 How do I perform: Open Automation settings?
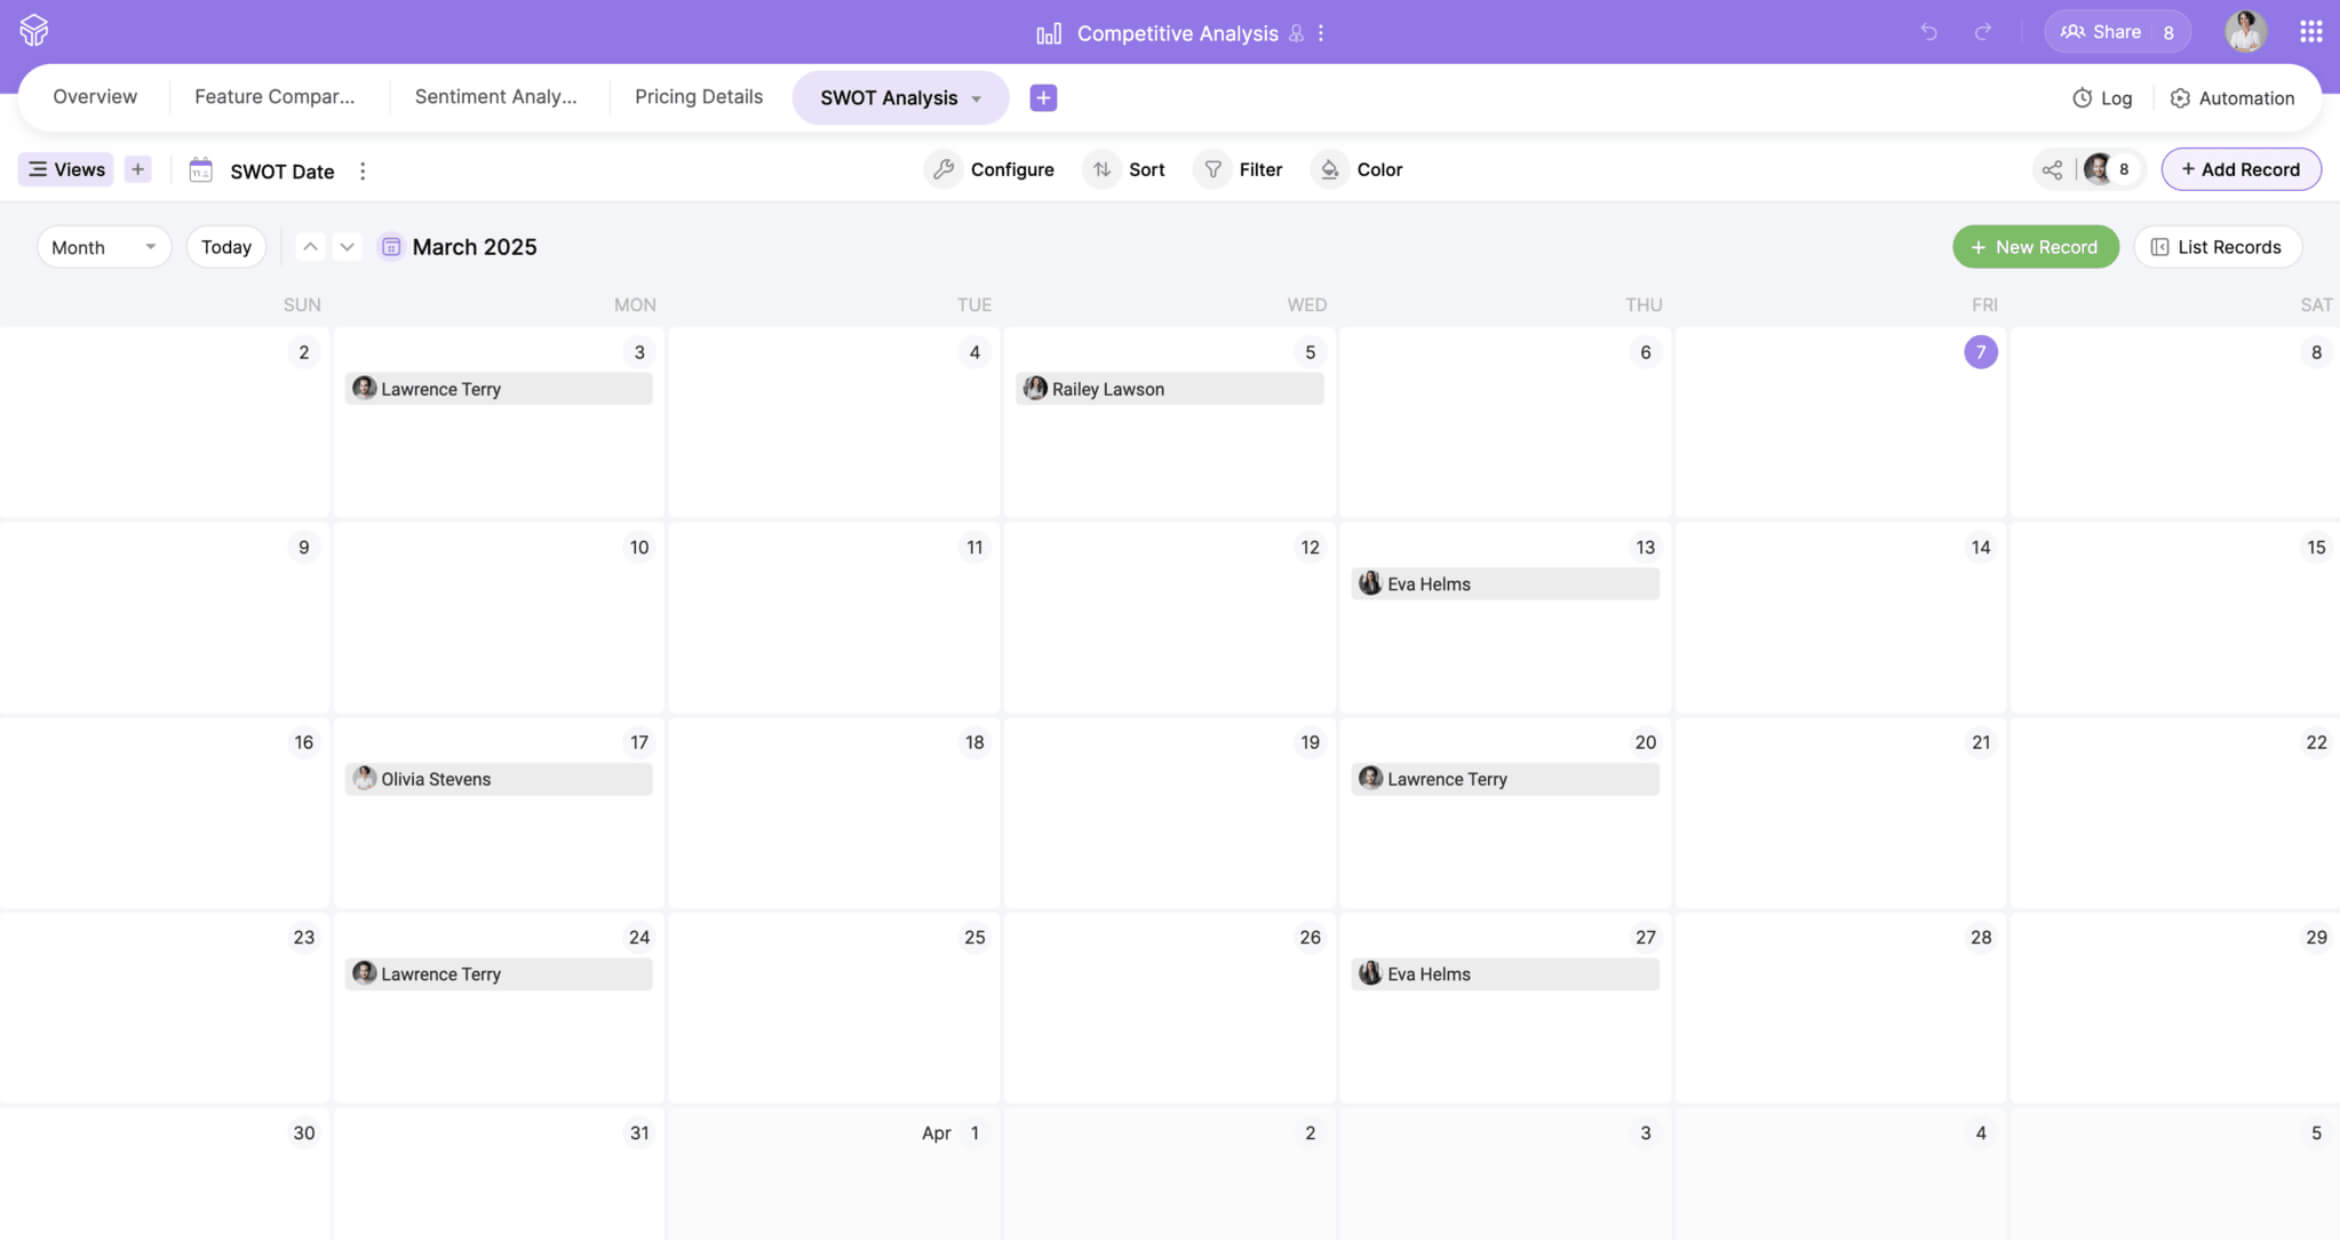[2232, 98]
